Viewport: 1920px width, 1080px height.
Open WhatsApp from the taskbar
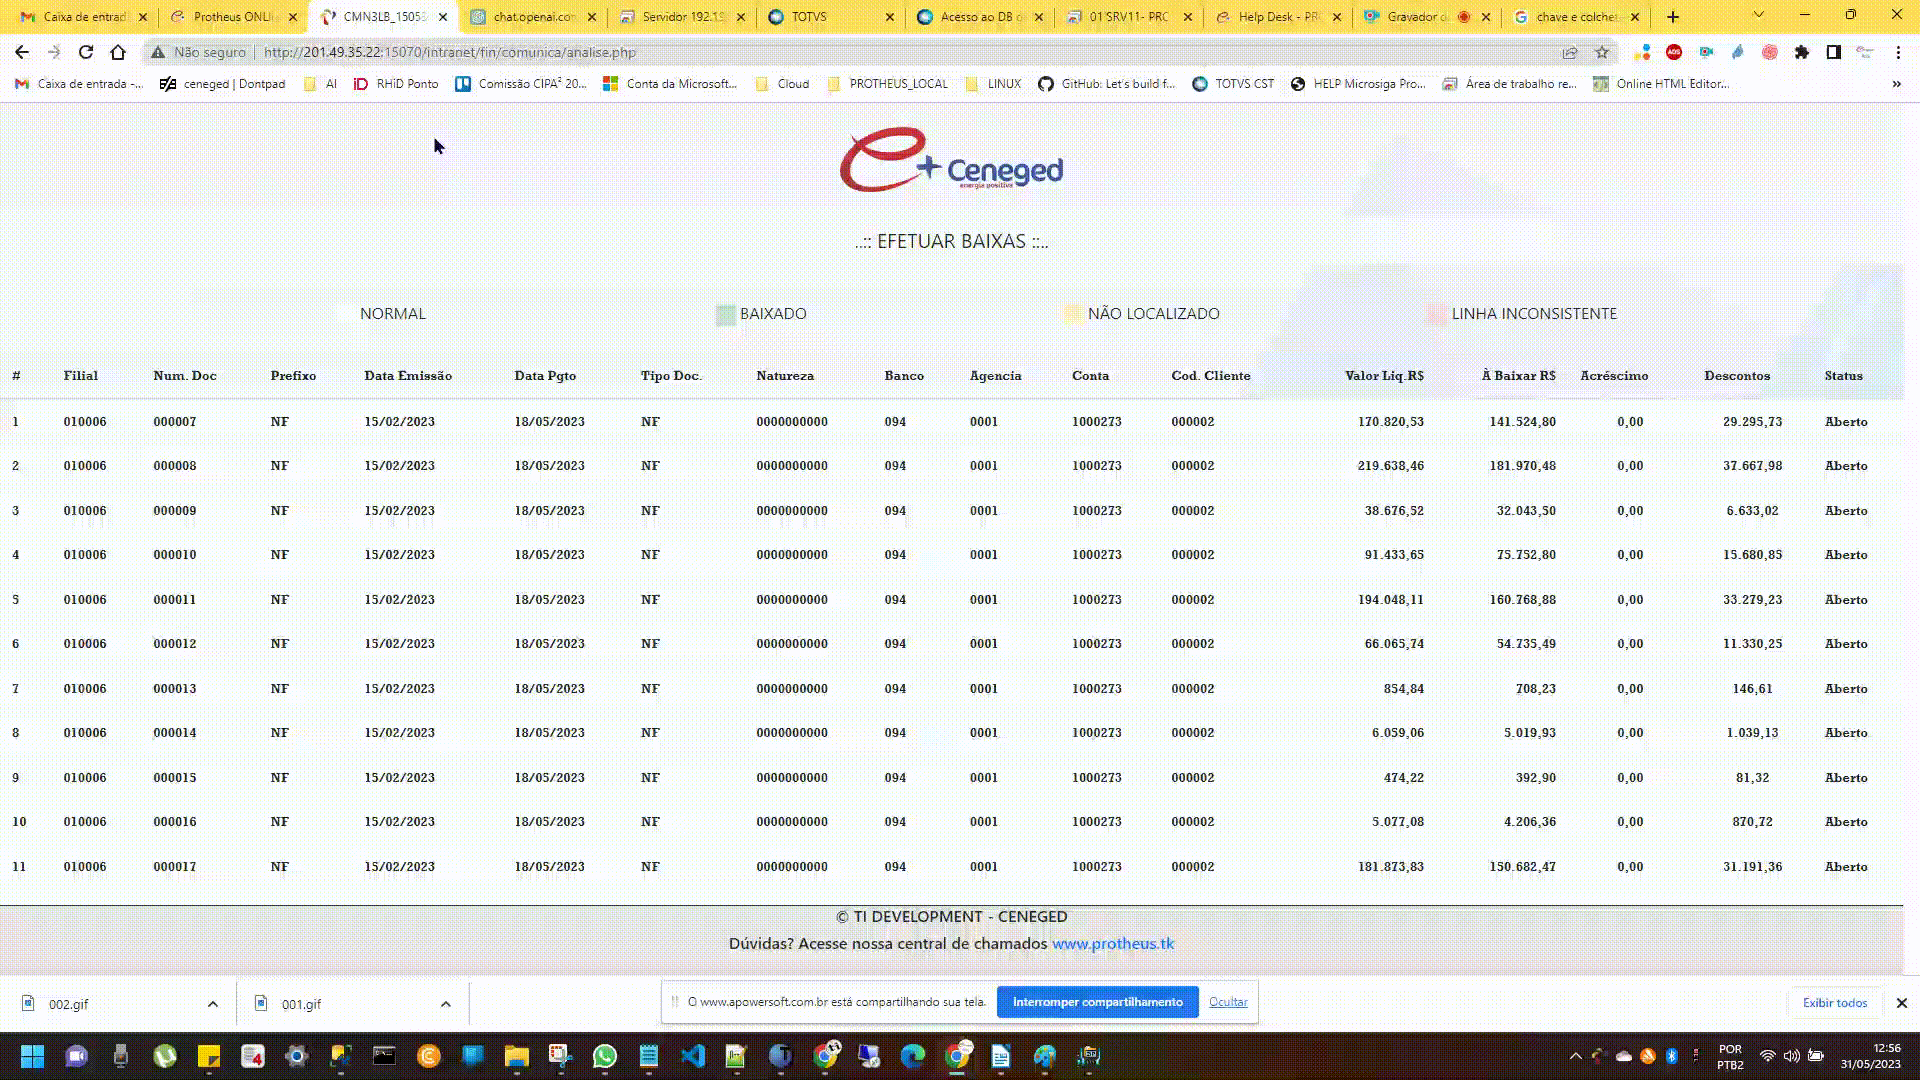[x=604, y=1056]
